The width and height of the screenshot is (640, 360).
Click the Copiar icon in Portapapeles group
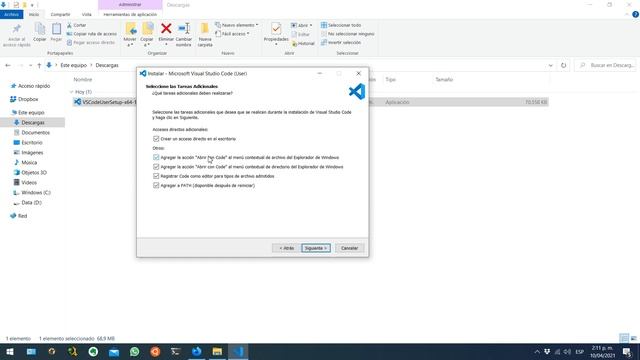[x=40, y=29]
